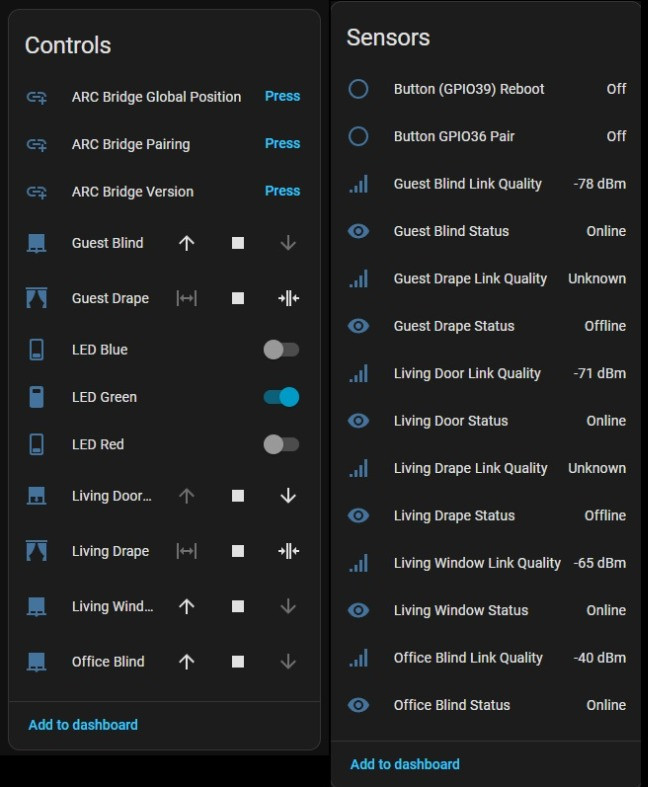Raise the Living Window blind
Image resolution: width=648 pixels, height=787 pixels.
(187, 607)
